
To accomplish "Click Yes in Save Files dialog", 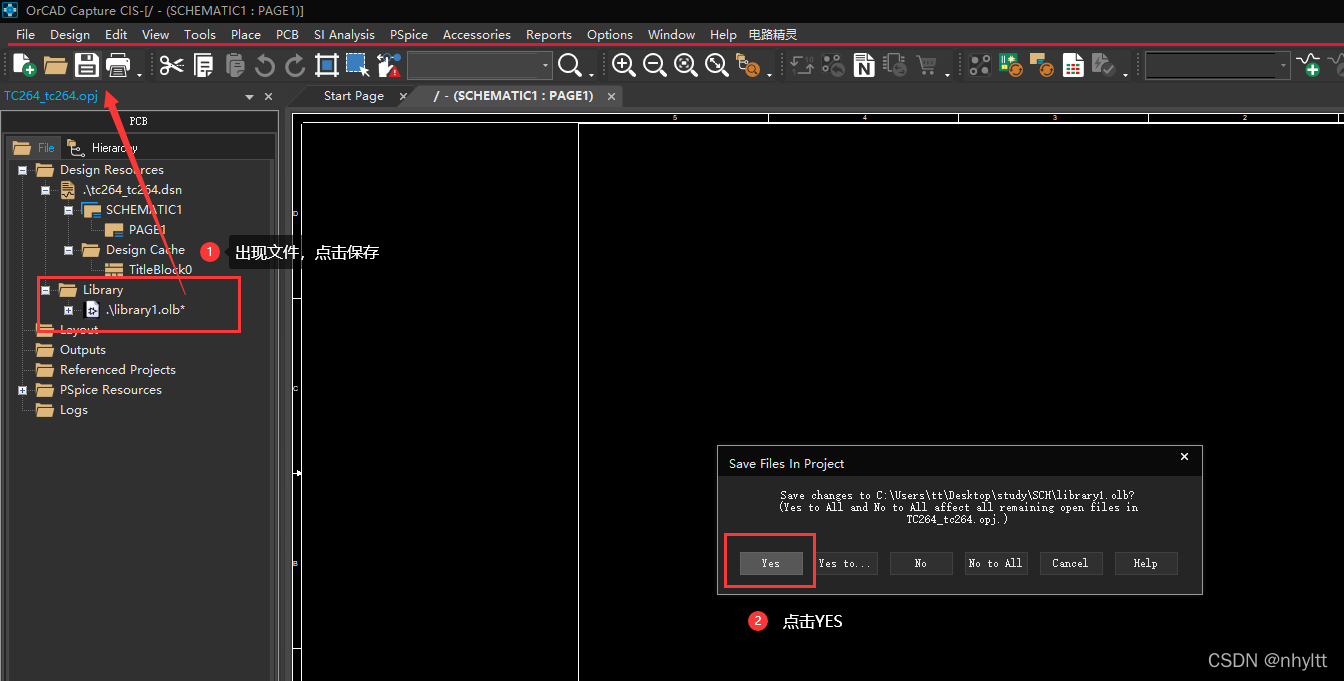I will point(770,563).
